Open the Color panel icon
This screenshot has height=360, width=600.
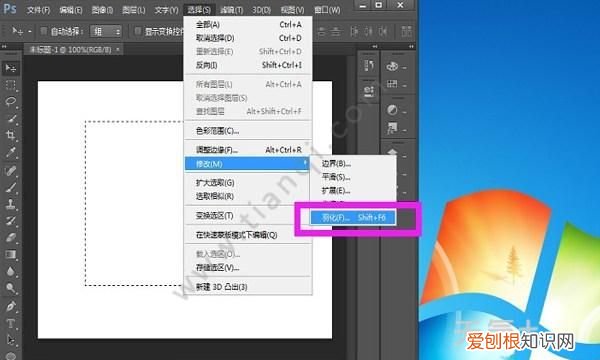point(392,66)
